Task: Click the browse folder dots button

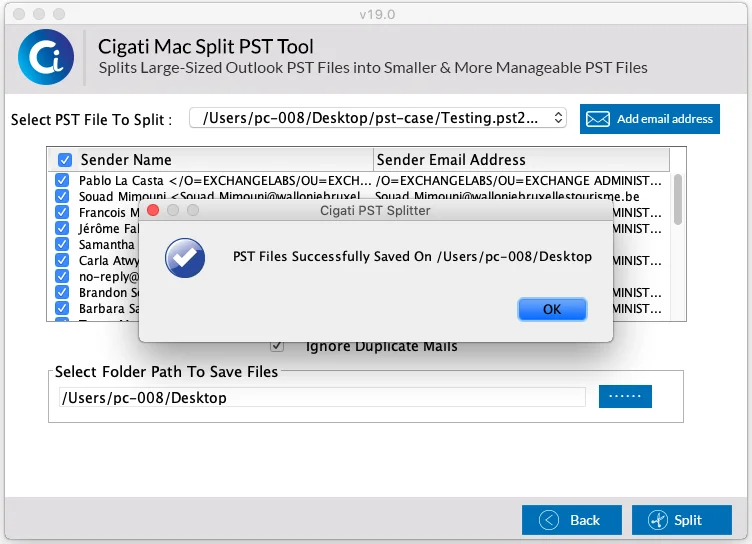Action: coord(625,396)
